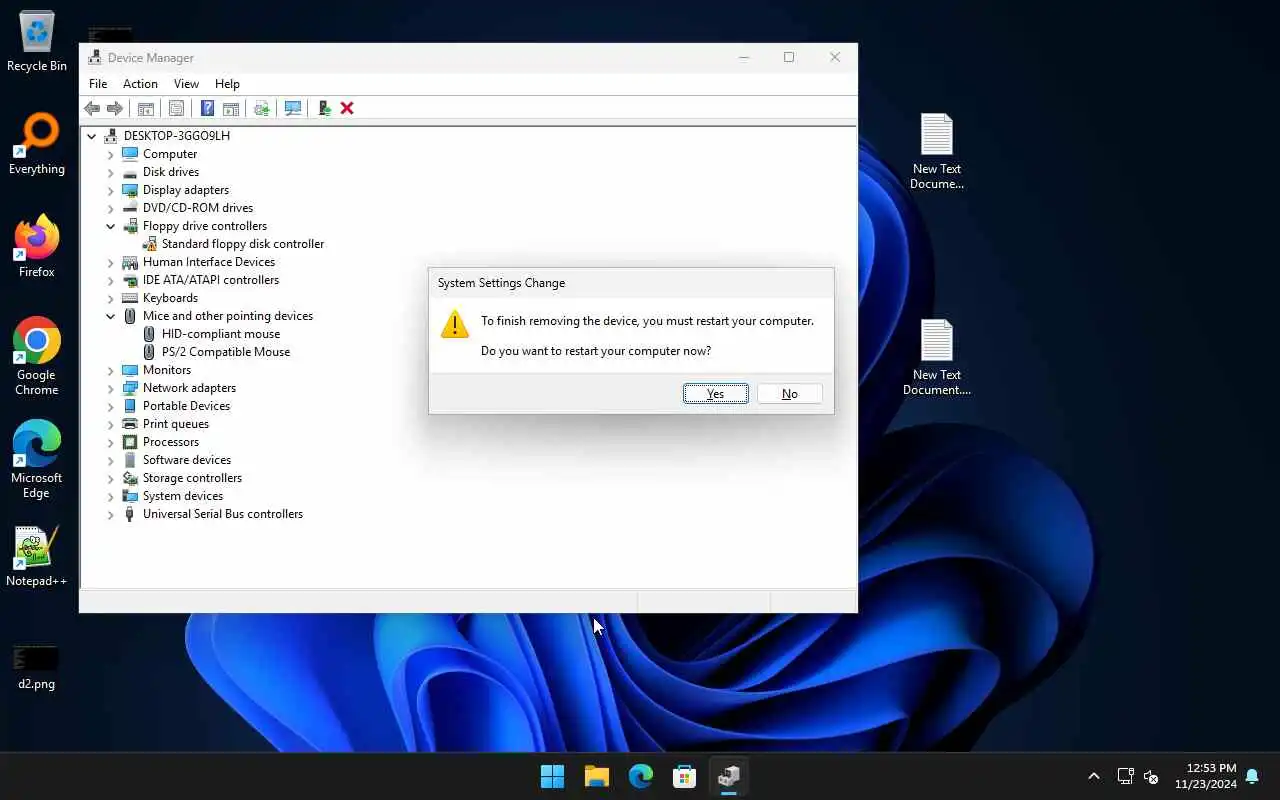Screen dimensions: 1280x800
Task: Click No in System Settings Change dialog
Action: pyautogui.click(x=790, y=394)
